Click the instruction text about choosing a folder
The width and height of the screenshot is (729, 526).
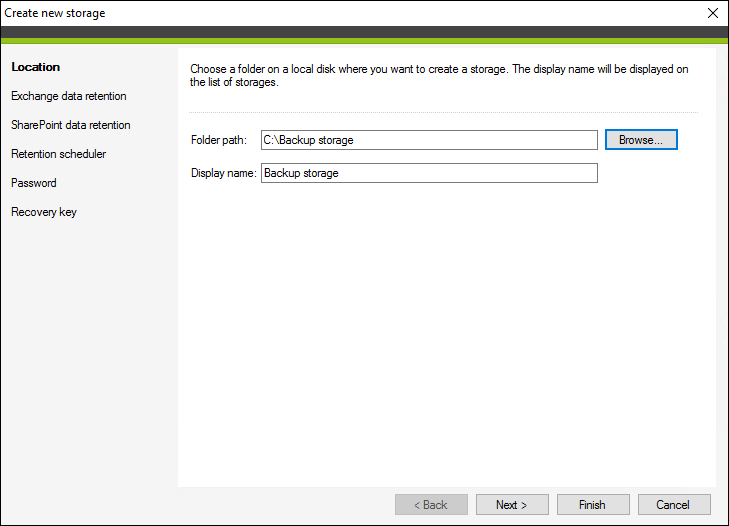[439, 75]
